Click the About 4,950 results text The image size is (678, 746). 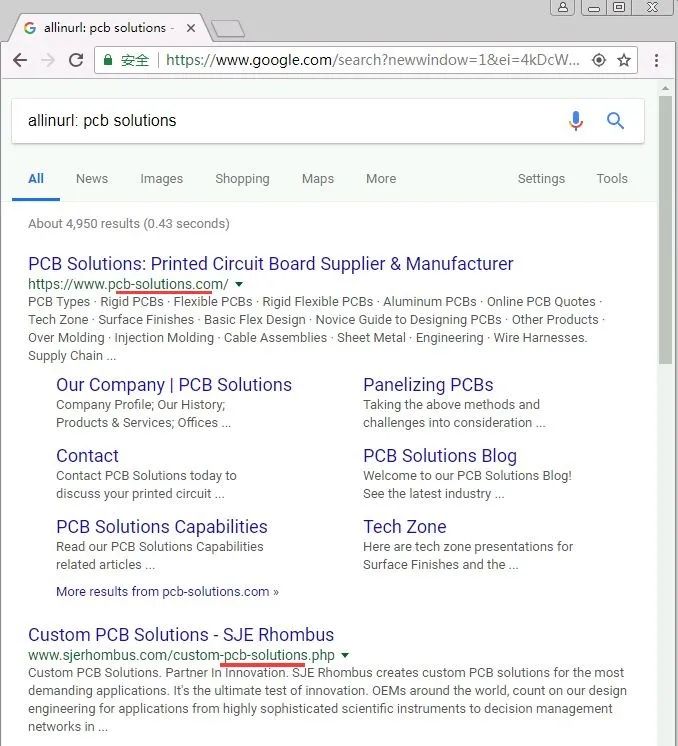tap(128, 224)
